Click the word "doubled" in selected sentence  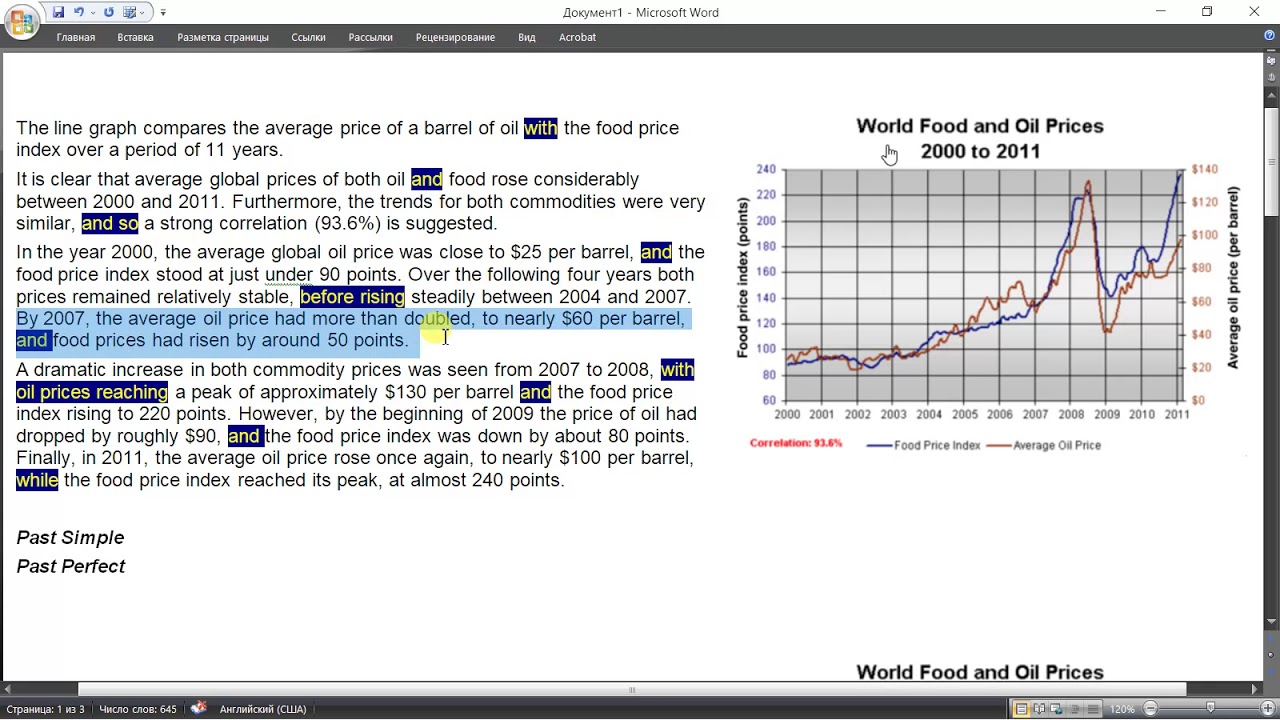(x=437, y=319)
